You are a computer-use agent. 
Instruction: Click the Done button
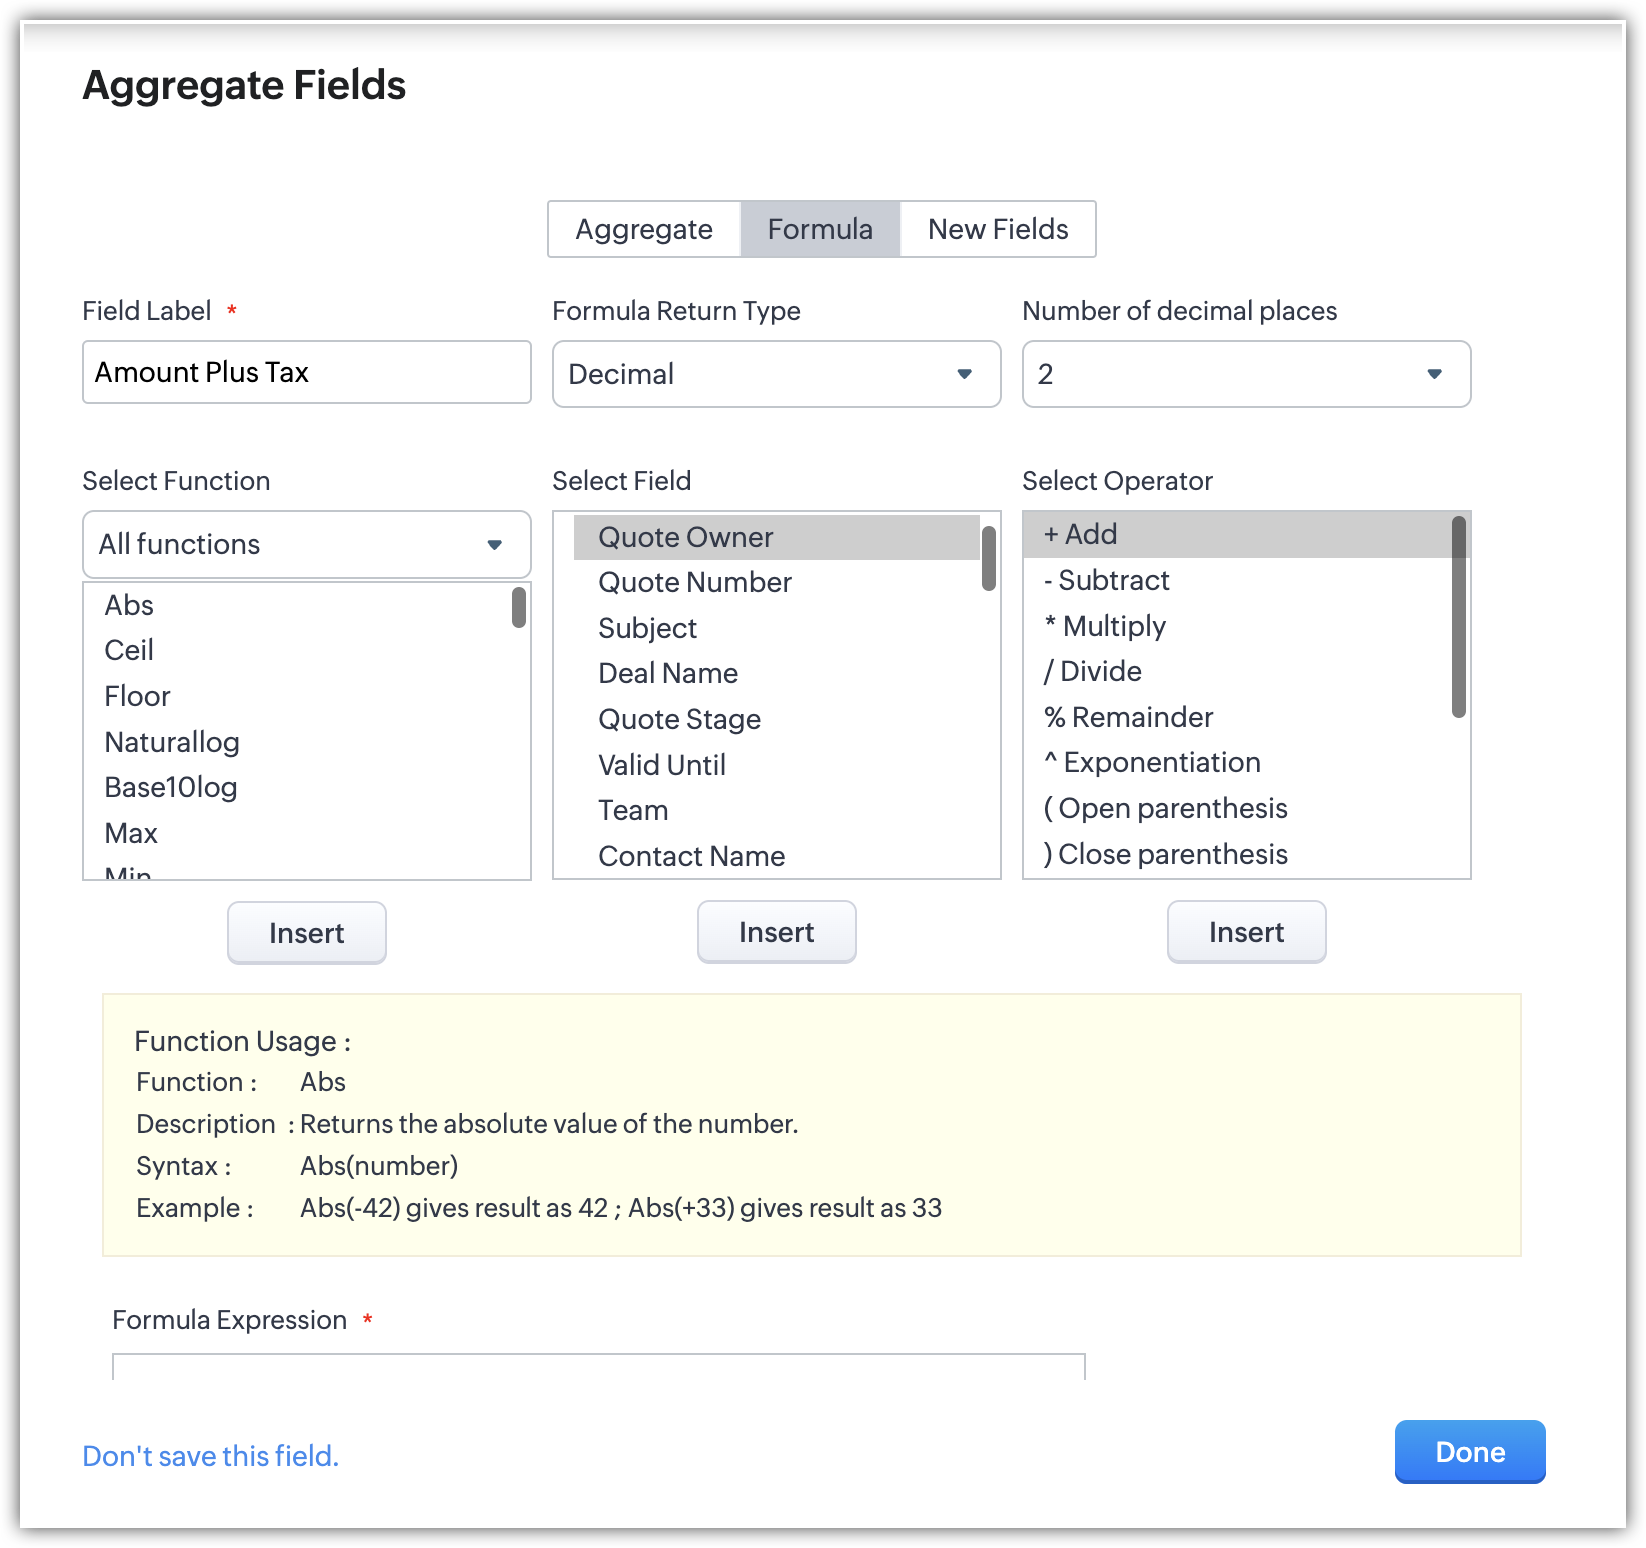coord(1469,1452)
